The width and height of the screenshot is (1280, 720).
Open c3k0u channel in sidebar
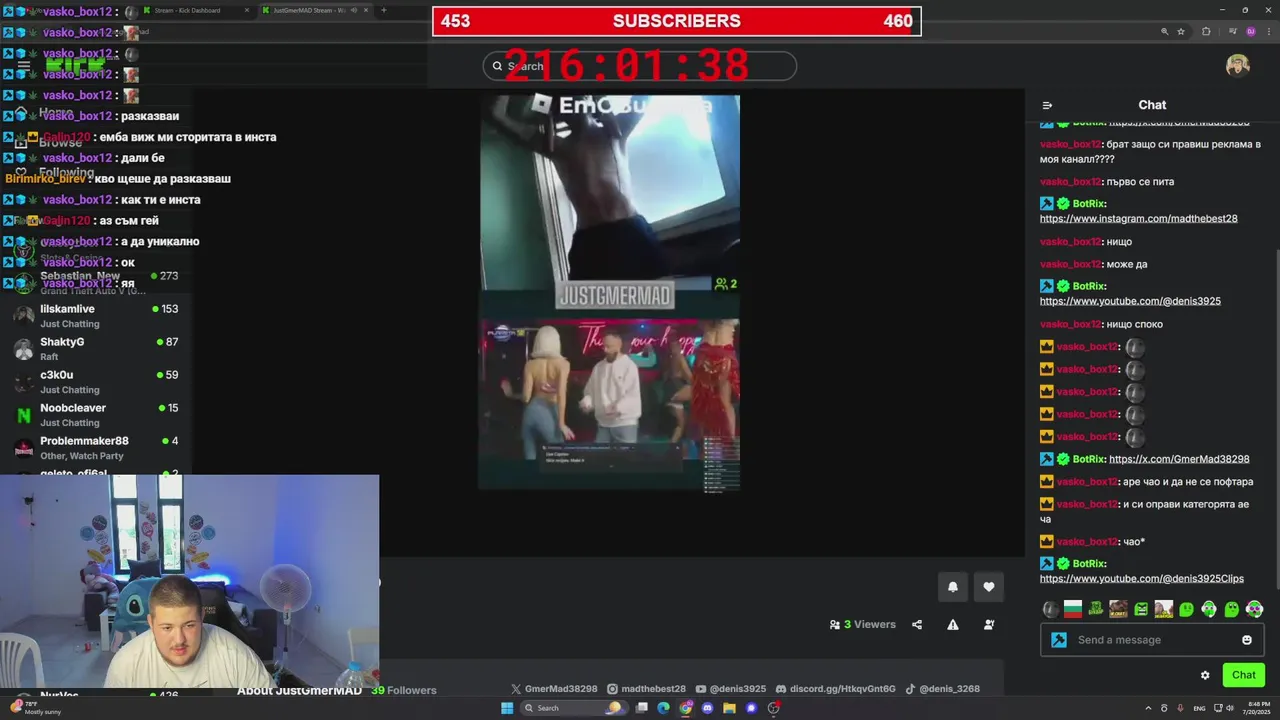pos(96,381)
